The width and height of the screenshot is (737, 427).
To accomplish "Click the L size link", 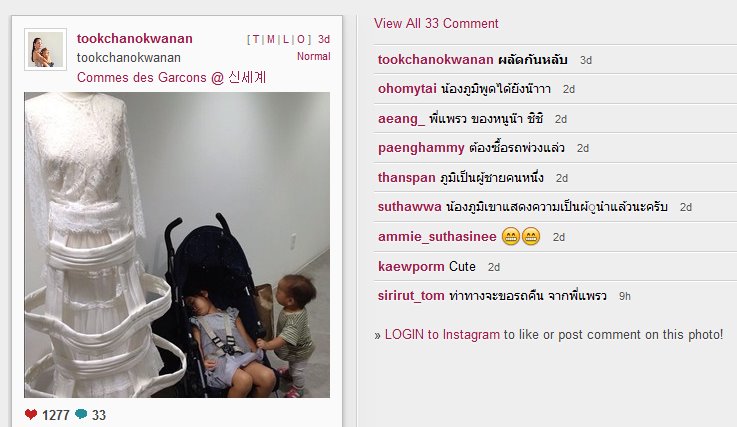I will [286, 40].
